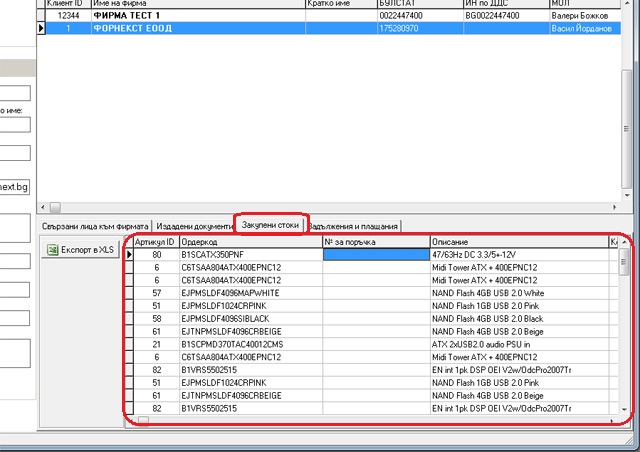This screenshot has height=452, width=640.
Task: Click the Кратко име column header
Action: click(341, 4)
